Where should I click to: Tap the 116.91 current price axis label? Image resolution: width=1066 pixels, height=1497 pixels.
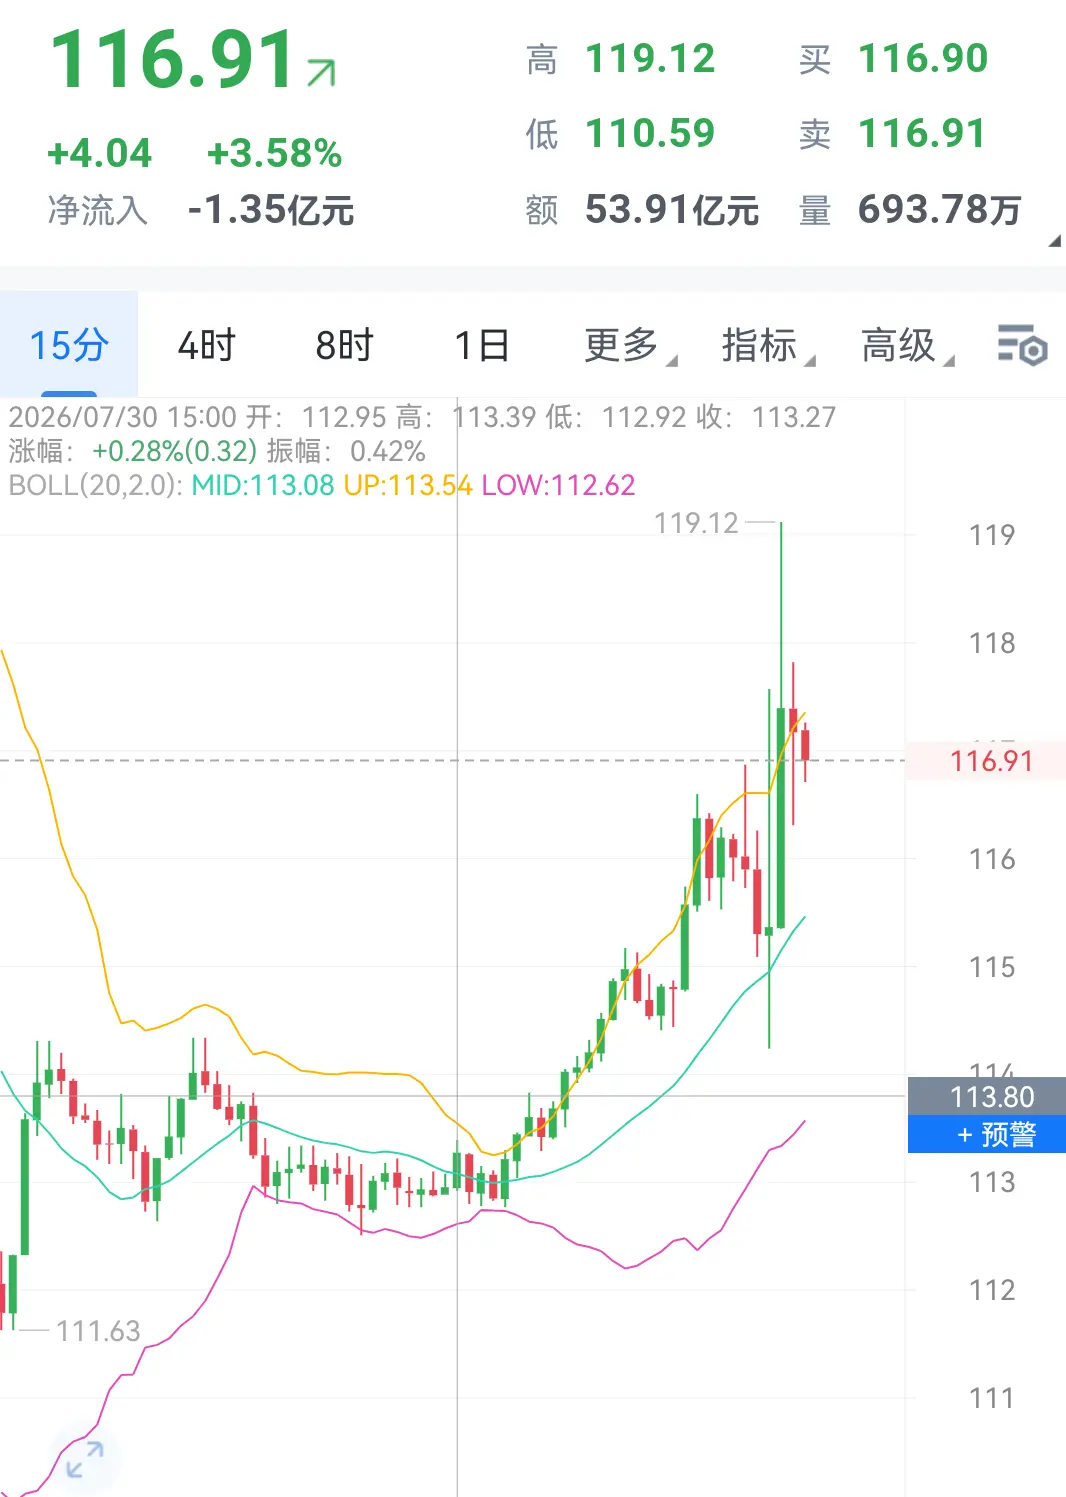[987, 761]
